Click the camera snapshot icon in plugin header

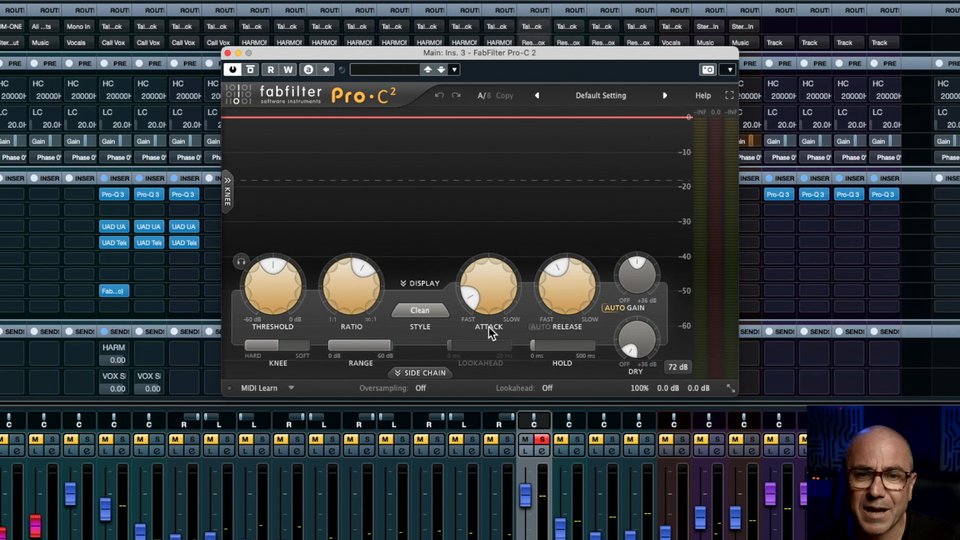[708, 70]
